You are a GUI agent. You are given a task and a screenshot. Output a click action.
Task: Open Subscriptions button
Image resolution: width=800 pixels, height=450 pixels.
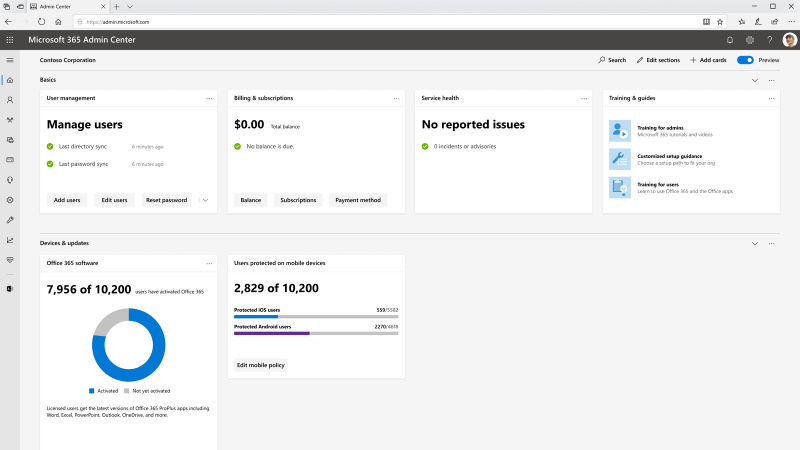pos(298,200)
